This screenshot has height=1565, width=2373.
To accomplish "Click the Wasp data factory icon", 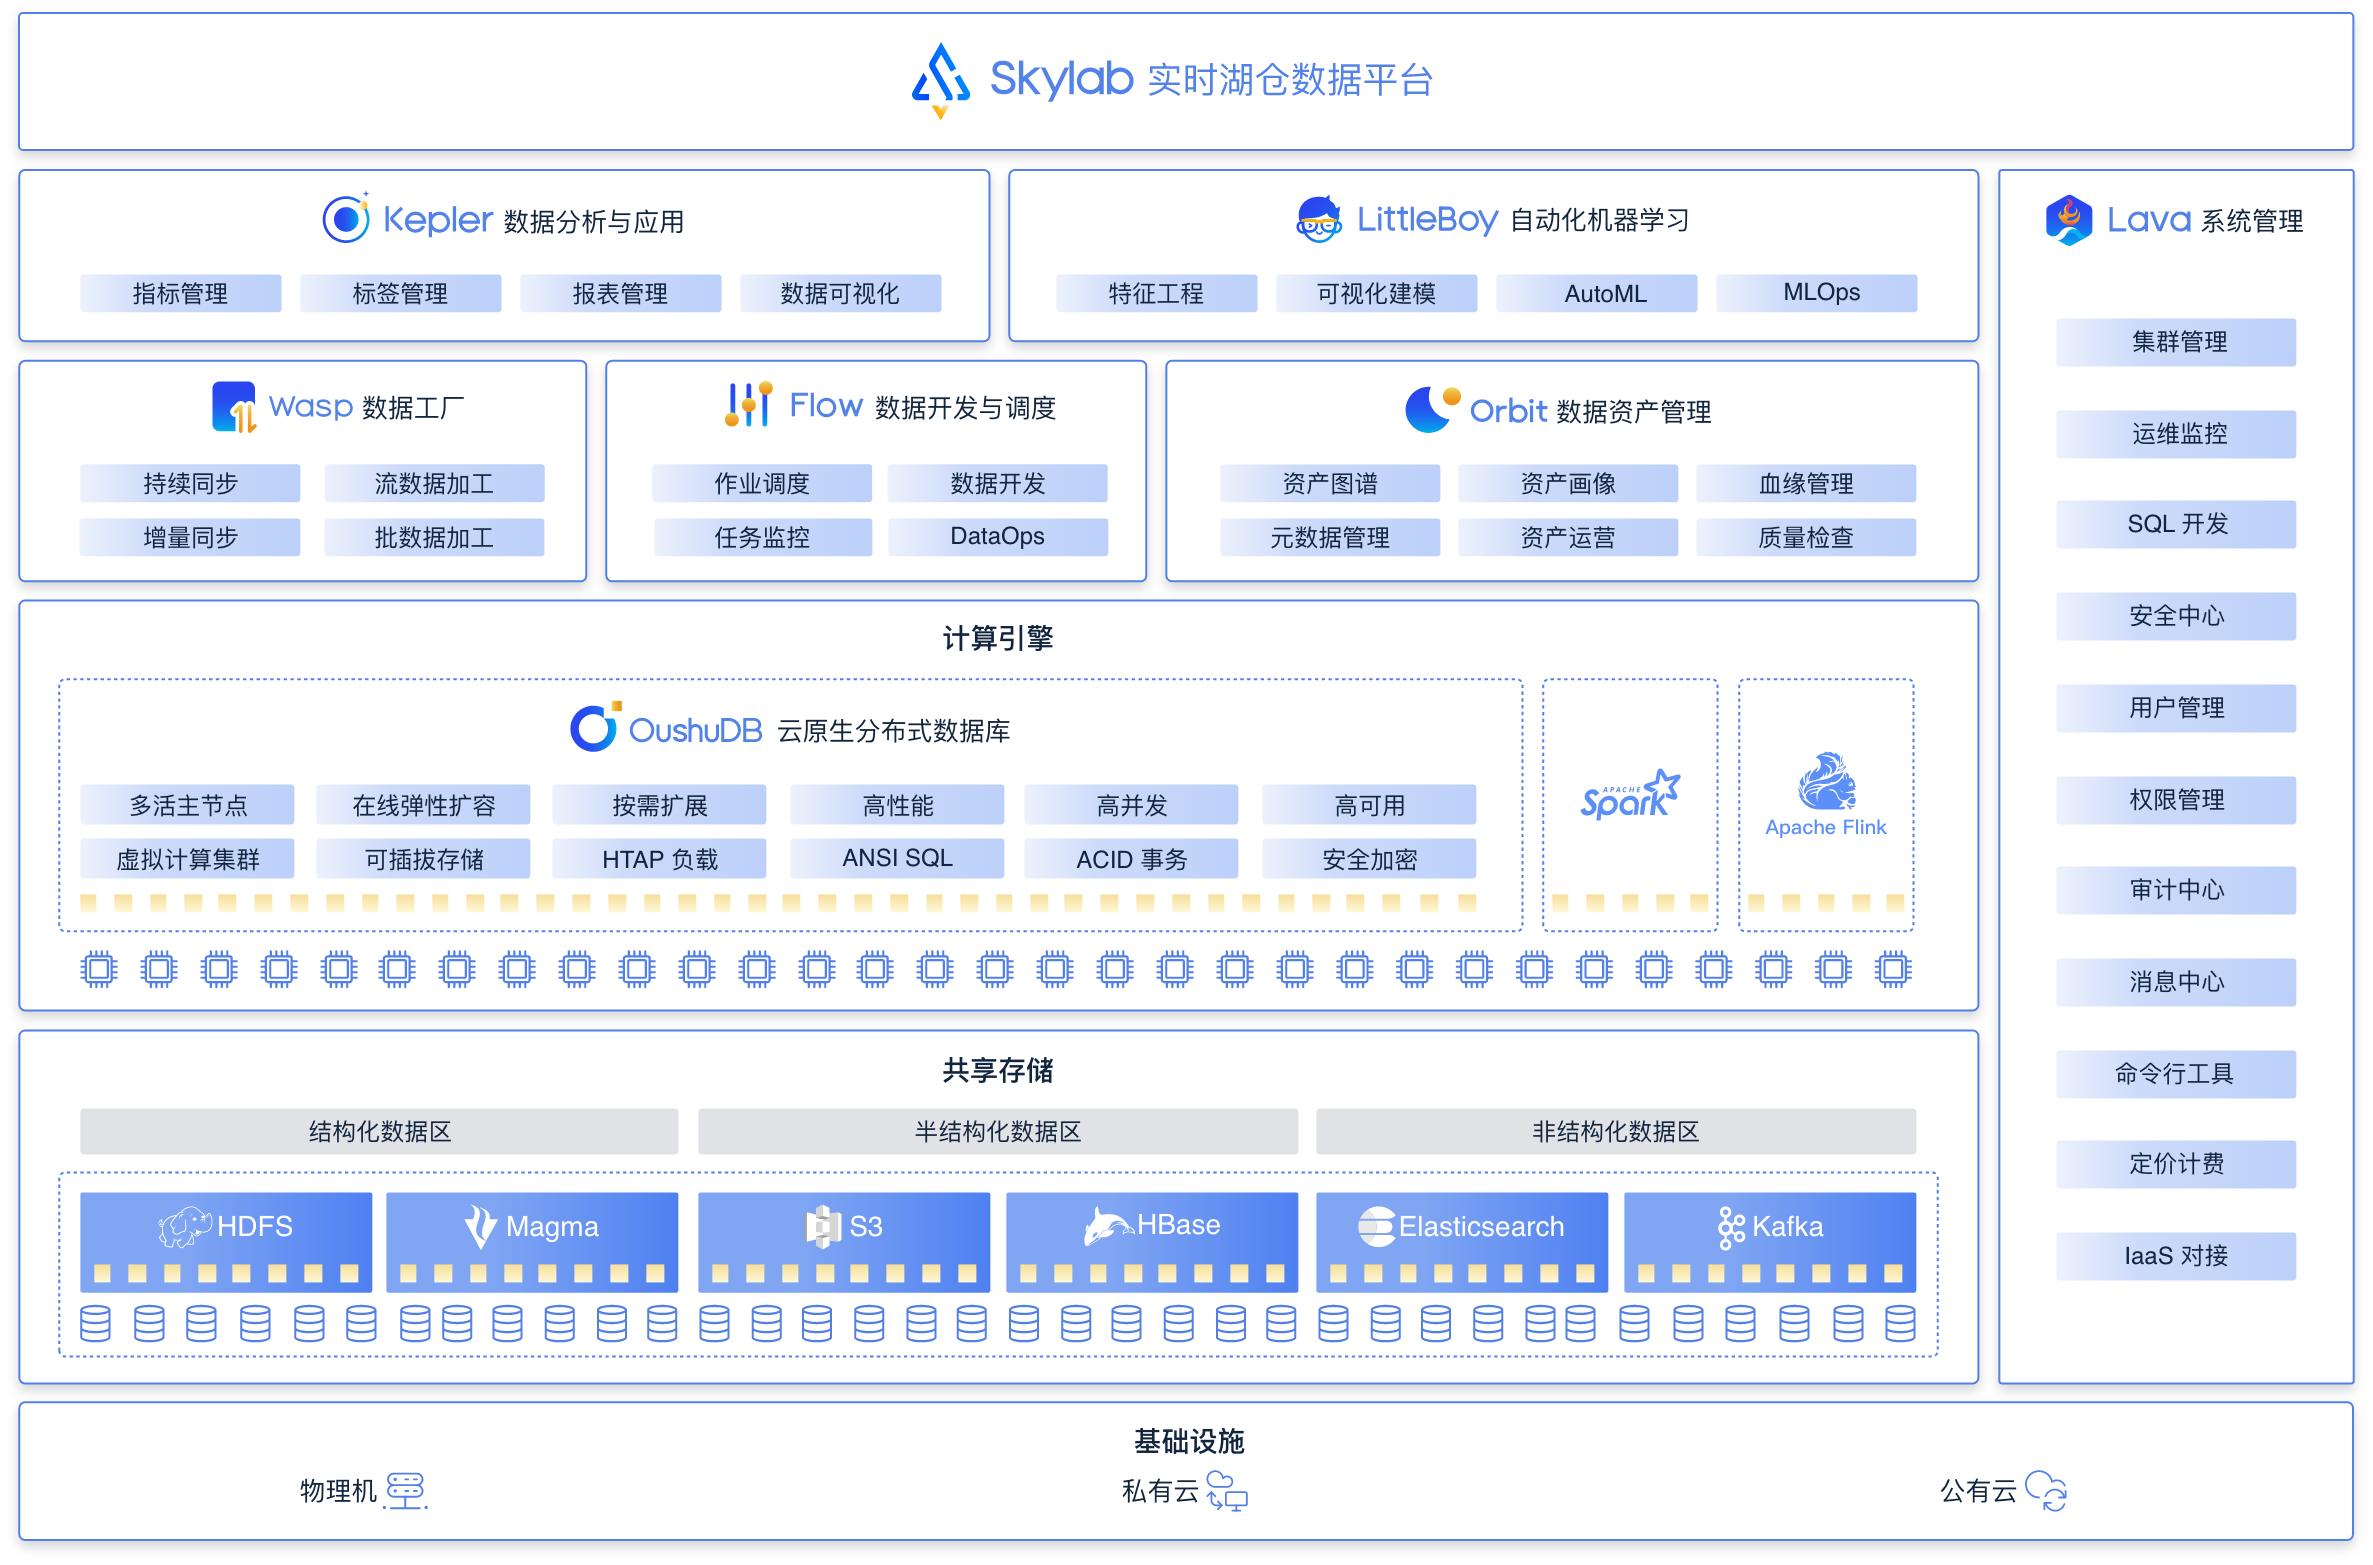I will [x=235, y=407].
